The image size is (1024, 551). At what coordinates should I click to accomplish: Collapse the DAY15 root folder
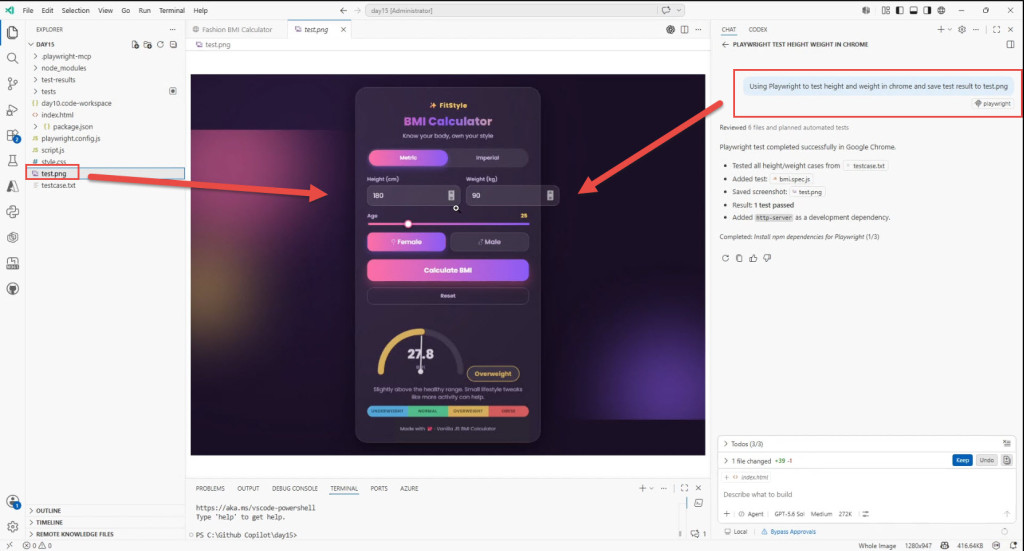click(31, 44)
